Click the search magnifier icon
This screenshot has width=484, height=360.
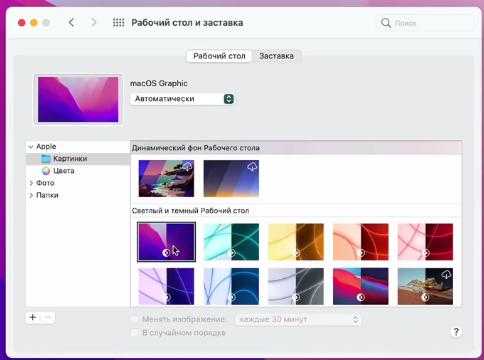[386, 23]
